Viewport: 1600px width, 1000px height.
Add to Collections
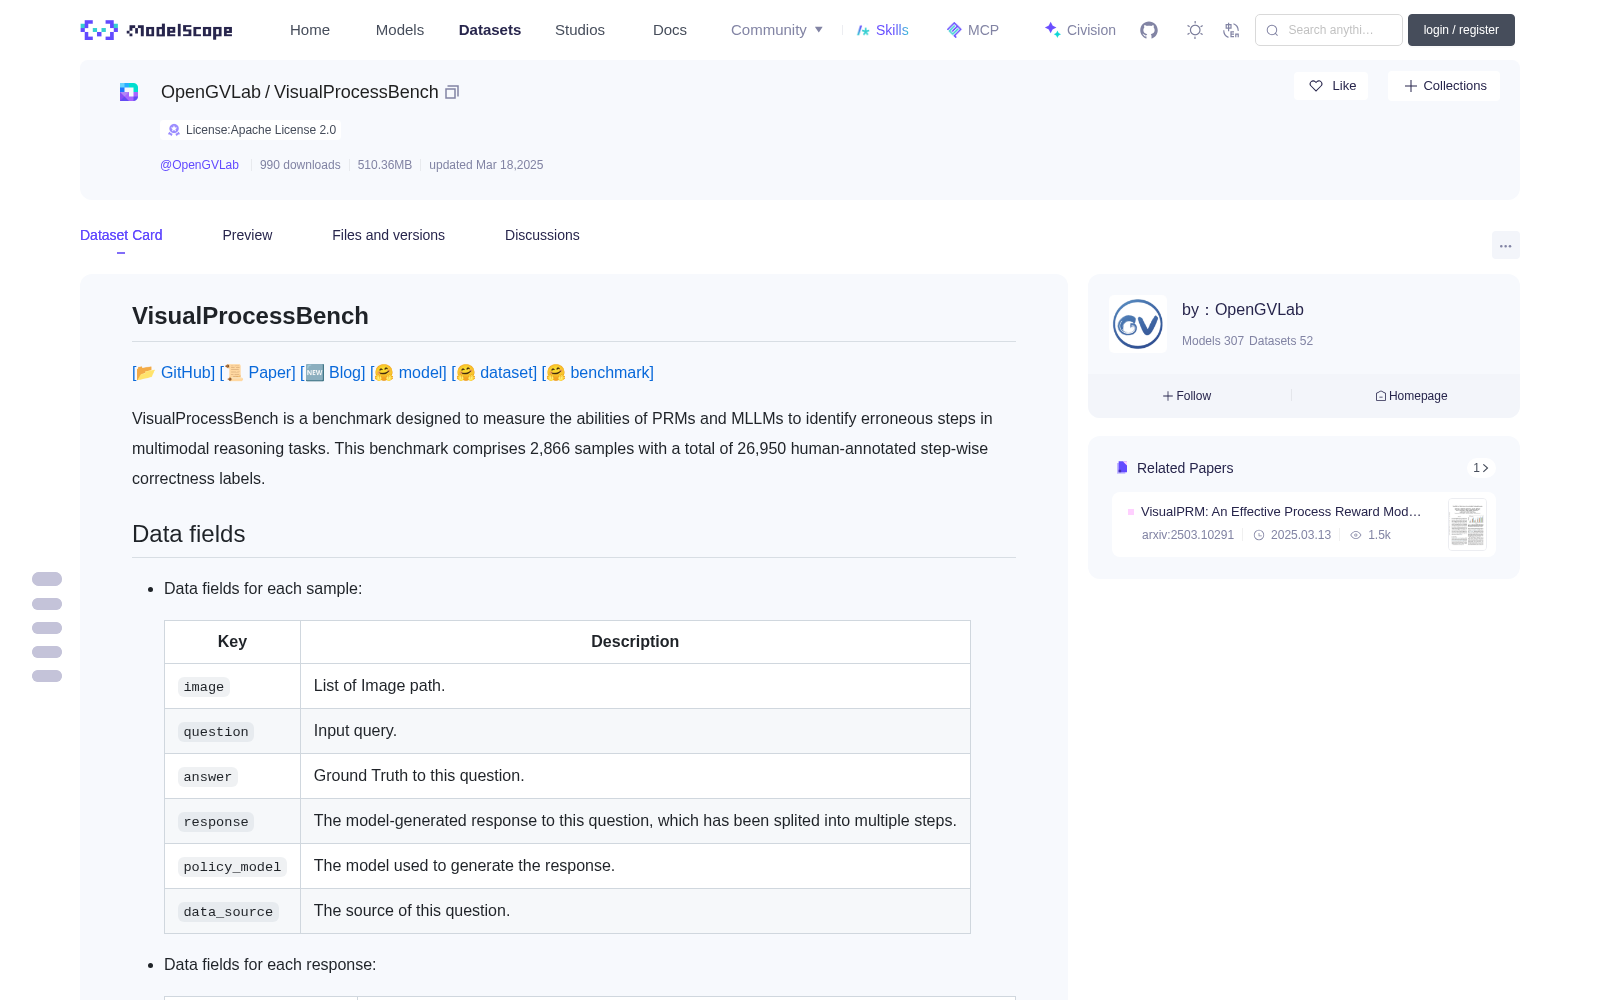click(1444, 86)
